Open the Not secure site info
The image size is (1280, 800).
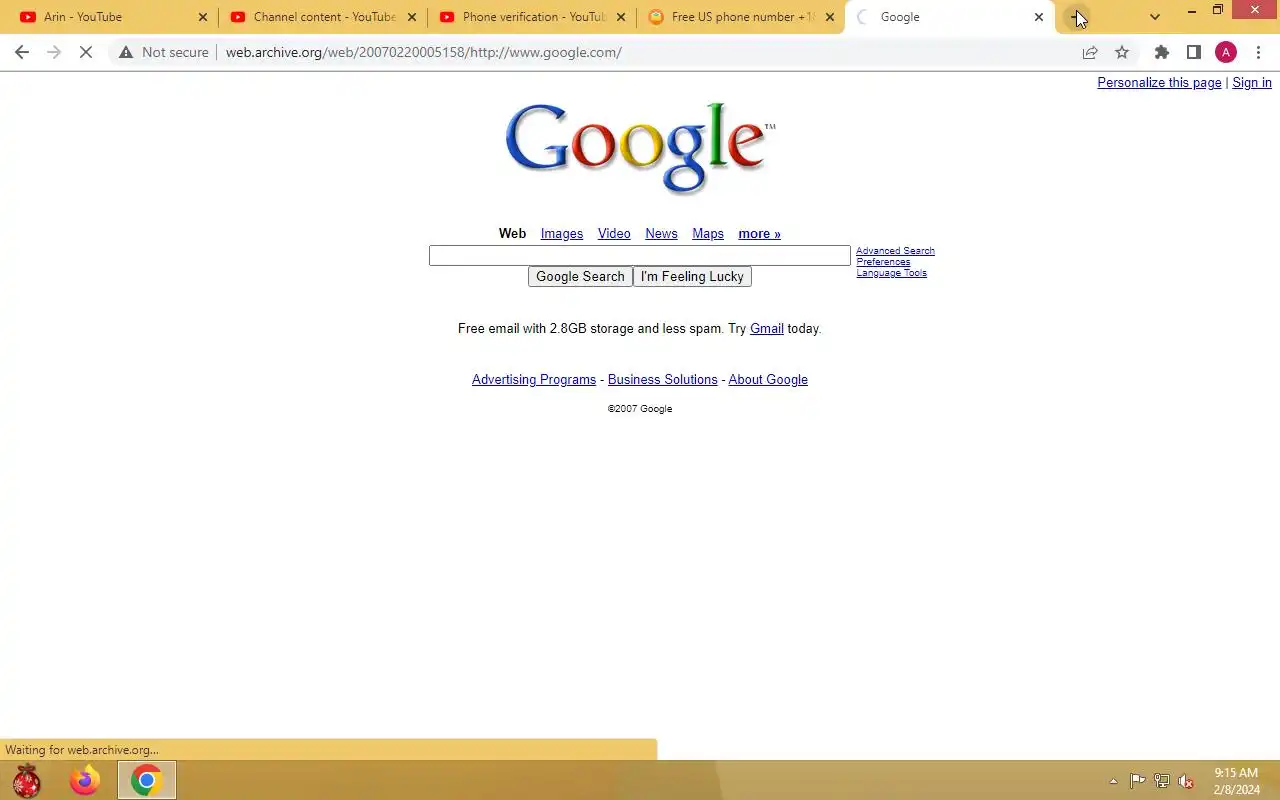point(164,52)
